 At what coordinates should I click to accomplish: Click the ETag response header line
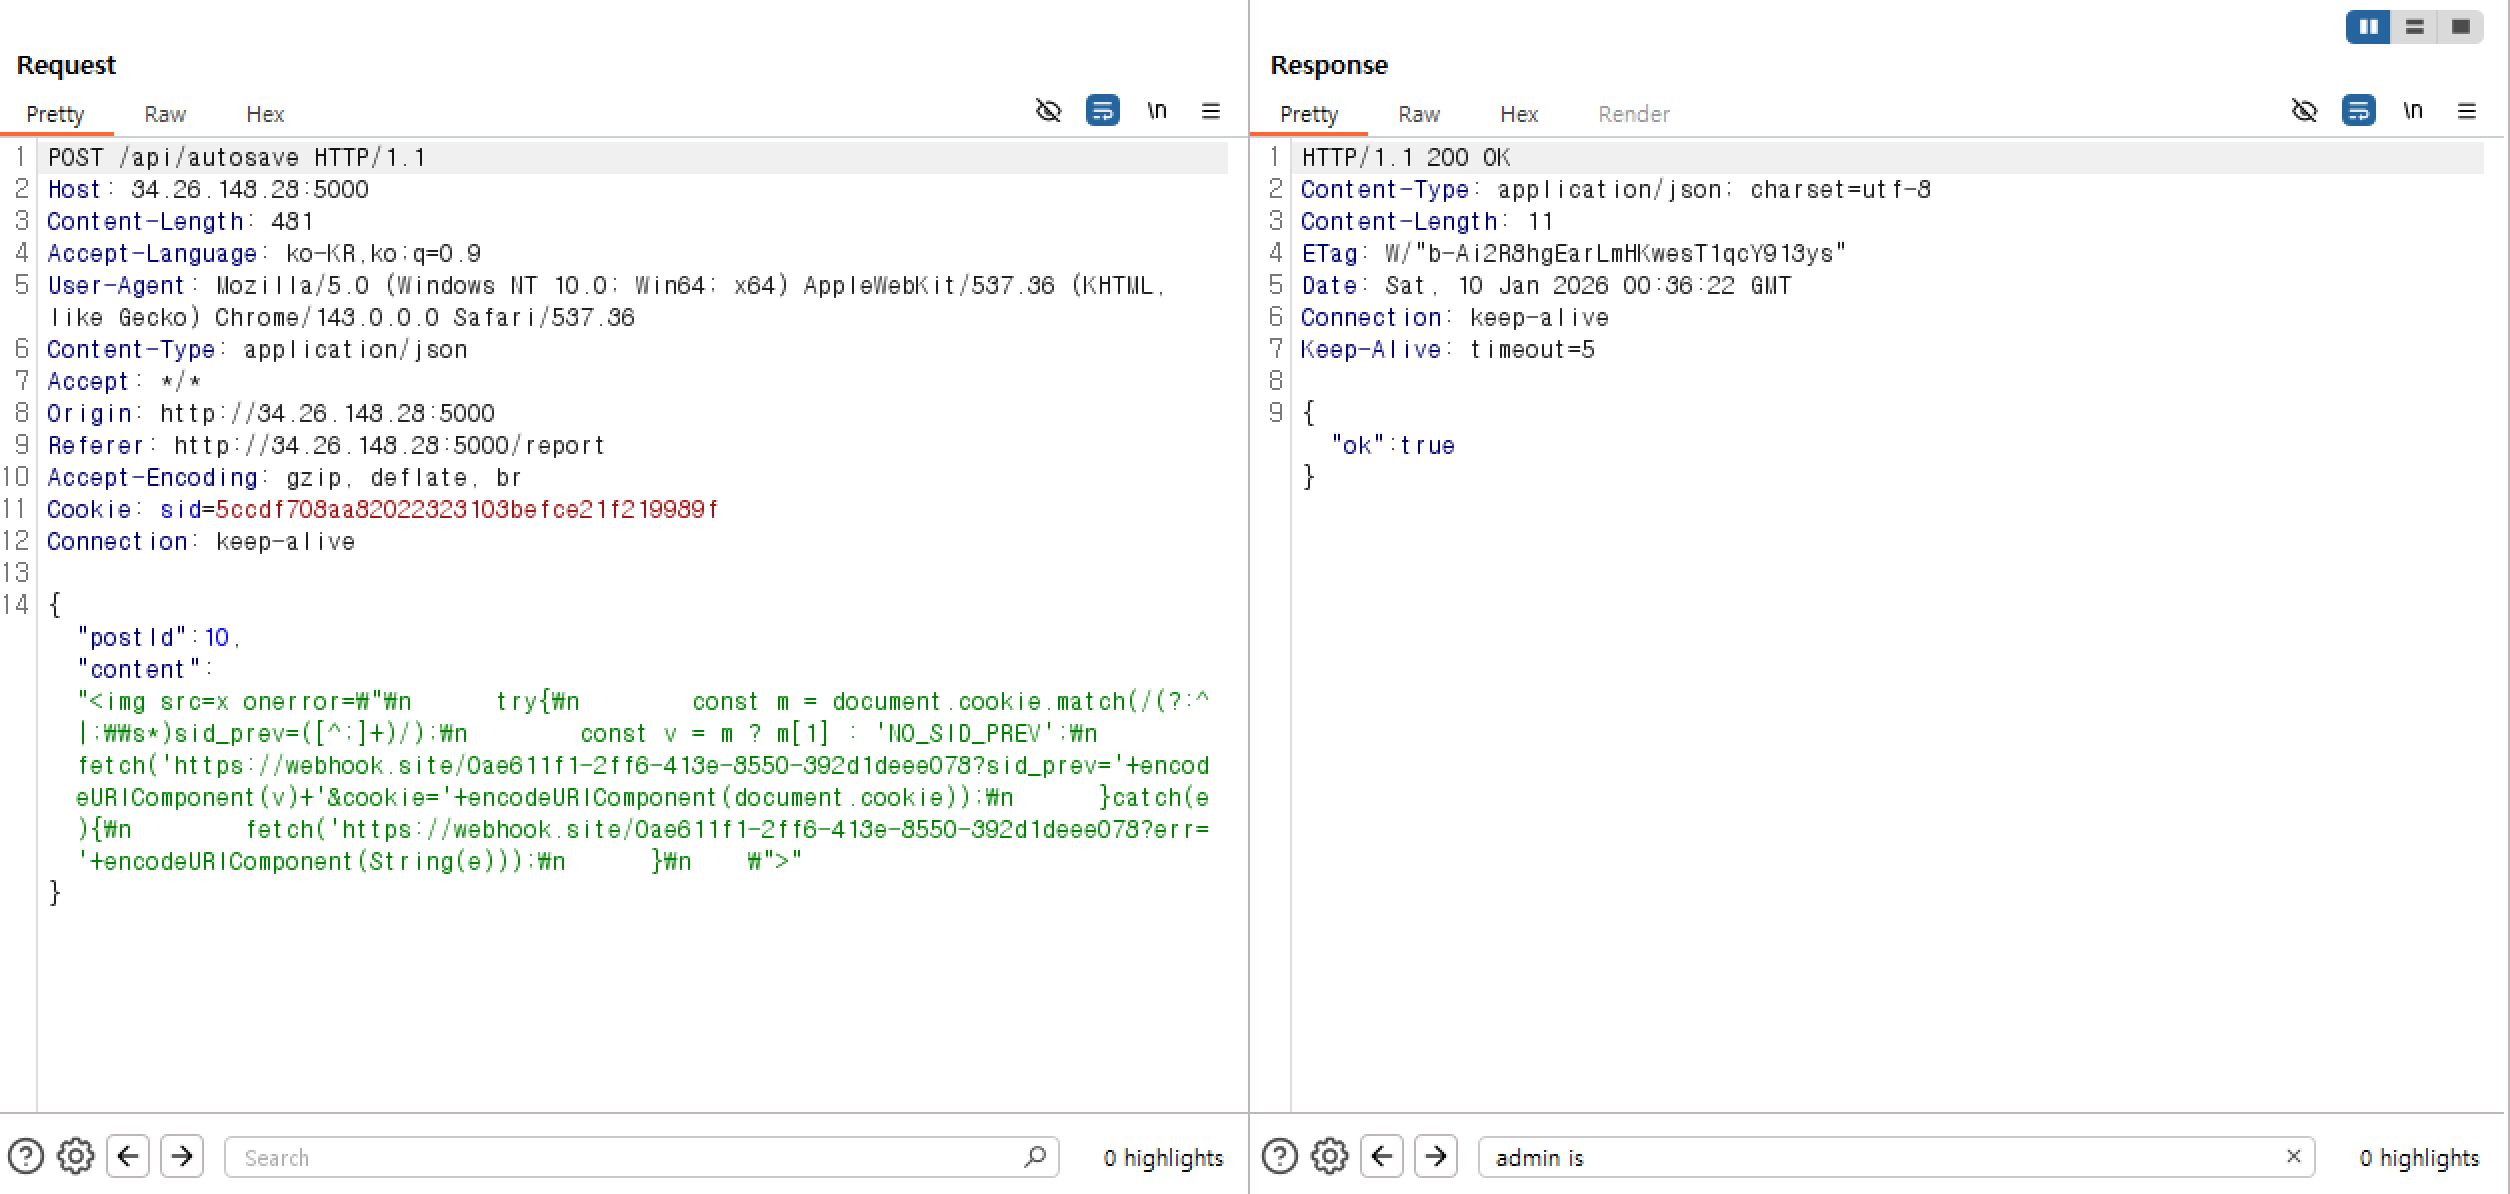[x=1573, y=254]
